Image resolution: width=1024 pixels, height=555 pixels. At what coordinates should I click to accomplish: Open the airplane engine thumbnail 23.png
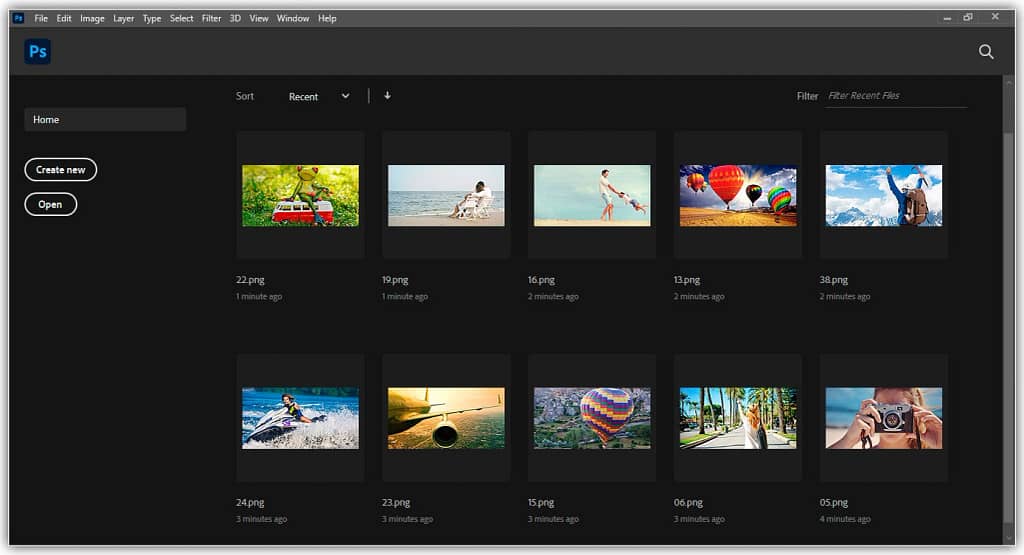point(446,418)
